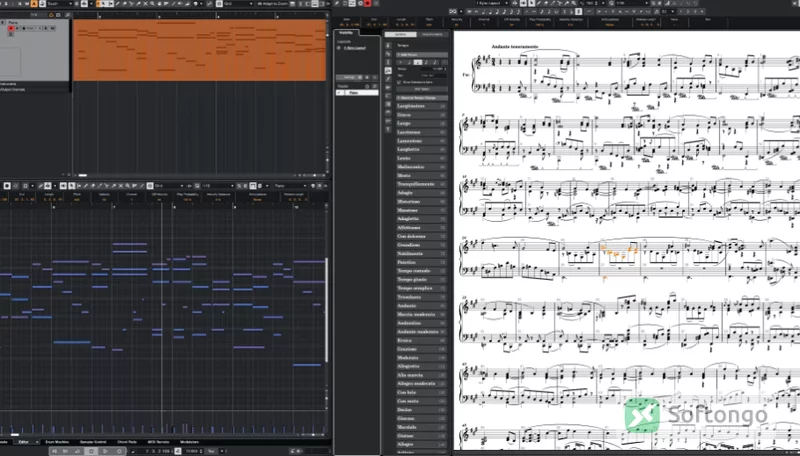Image resolution: width=800 pixels, height=456 pixels.
Task: Toggle Snap in Key Editor toolbar
Action: coord(150,186)
